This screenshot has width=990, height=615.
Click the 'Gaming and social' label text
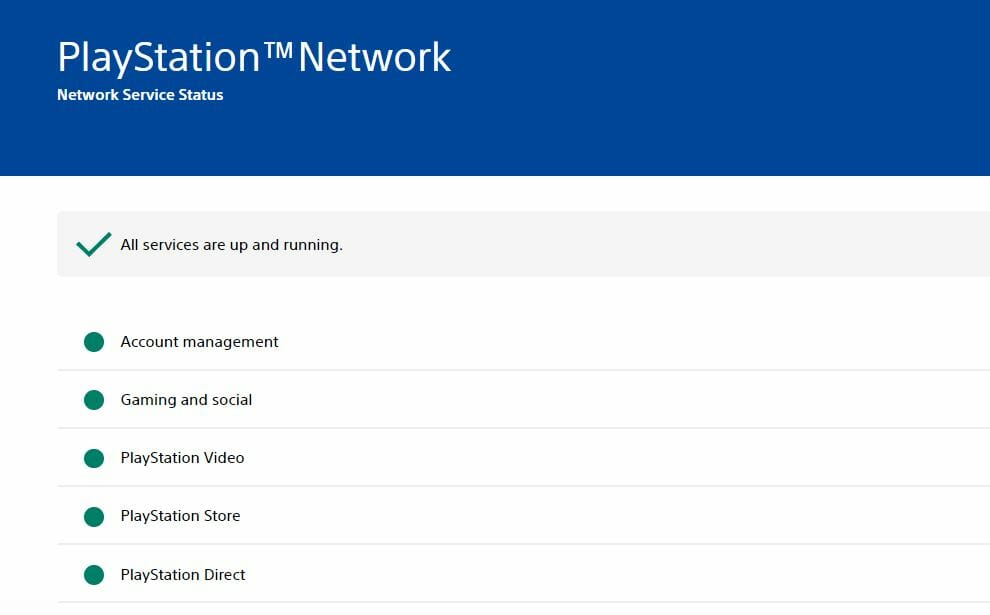click(x=186, y=400)
